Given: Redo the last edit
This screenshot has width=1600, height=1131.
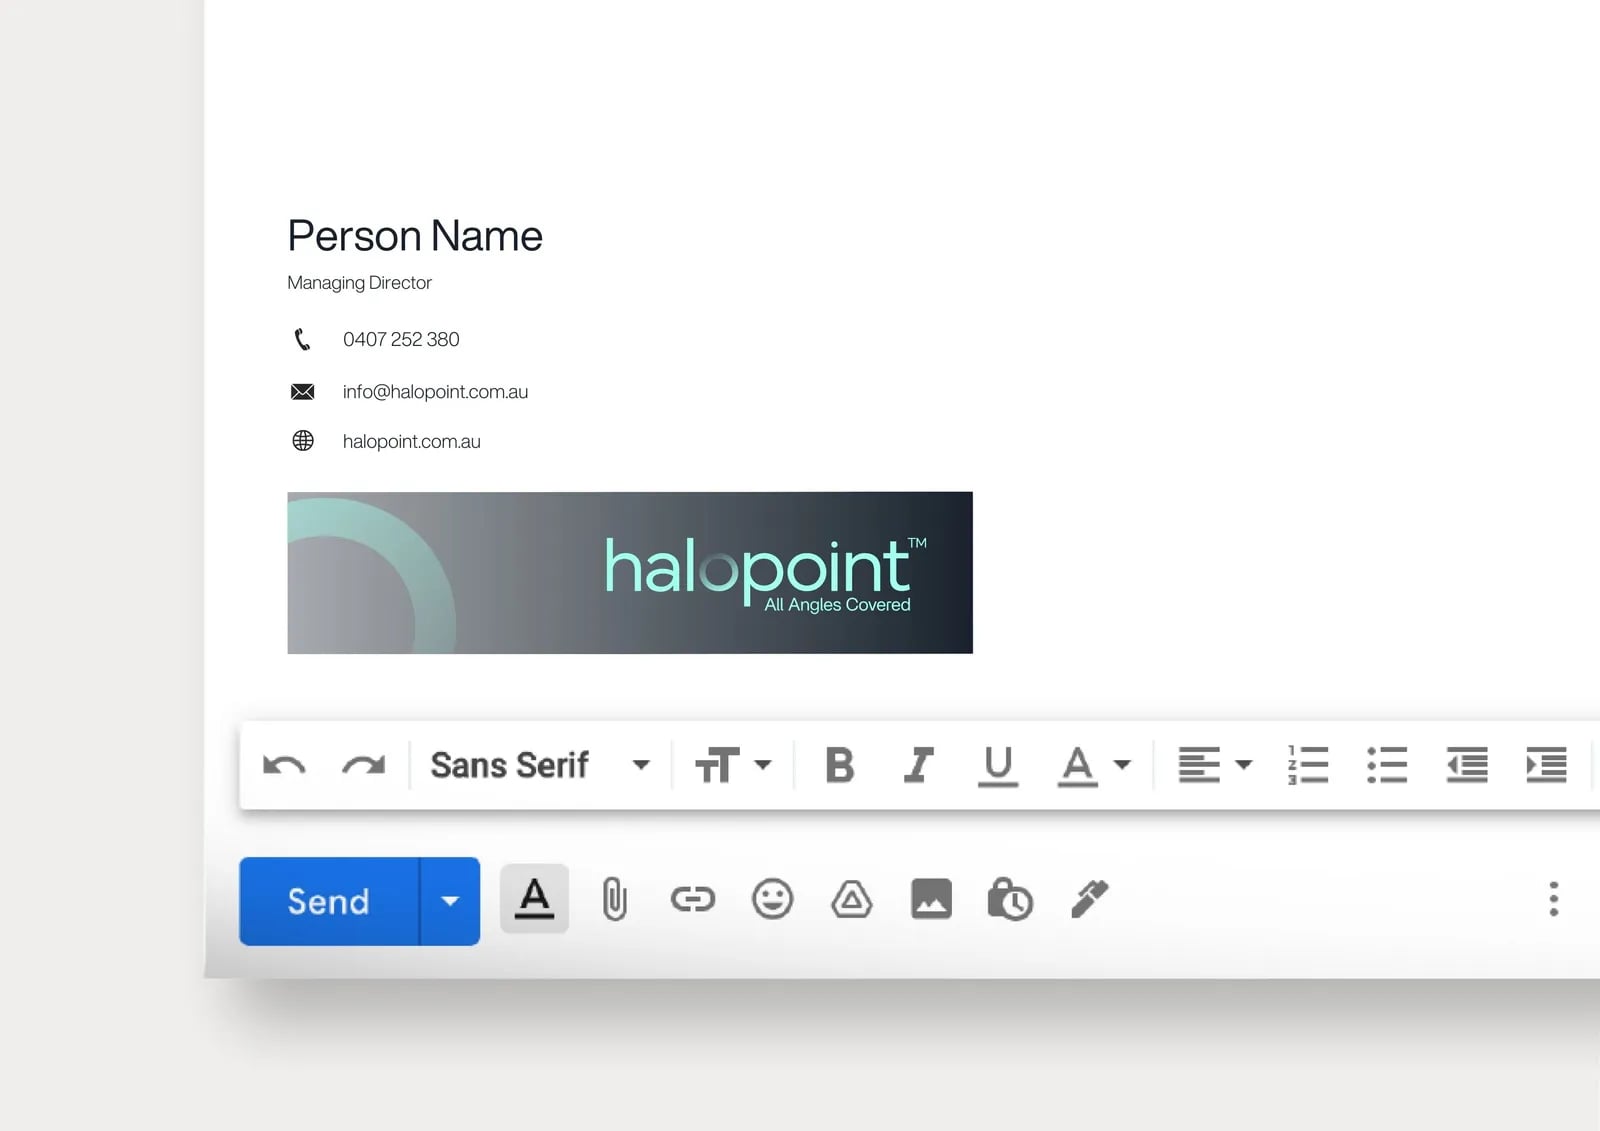Looking at the screenshot, I should pos(363,766).
